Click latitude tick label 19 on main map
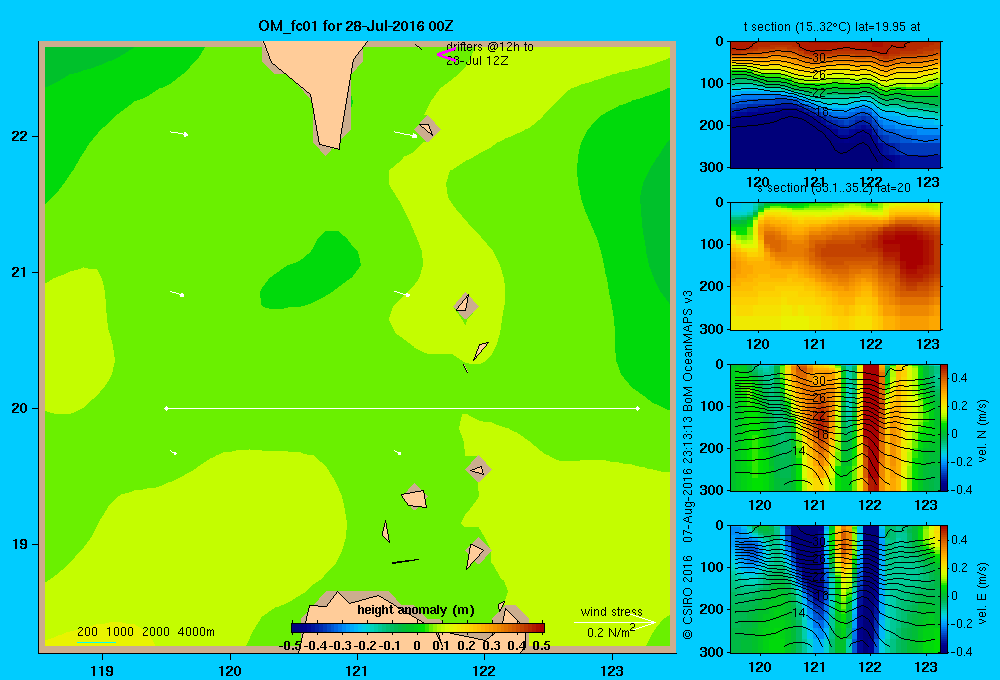This screenshot has height=680, width=1000. coord(20,544)
